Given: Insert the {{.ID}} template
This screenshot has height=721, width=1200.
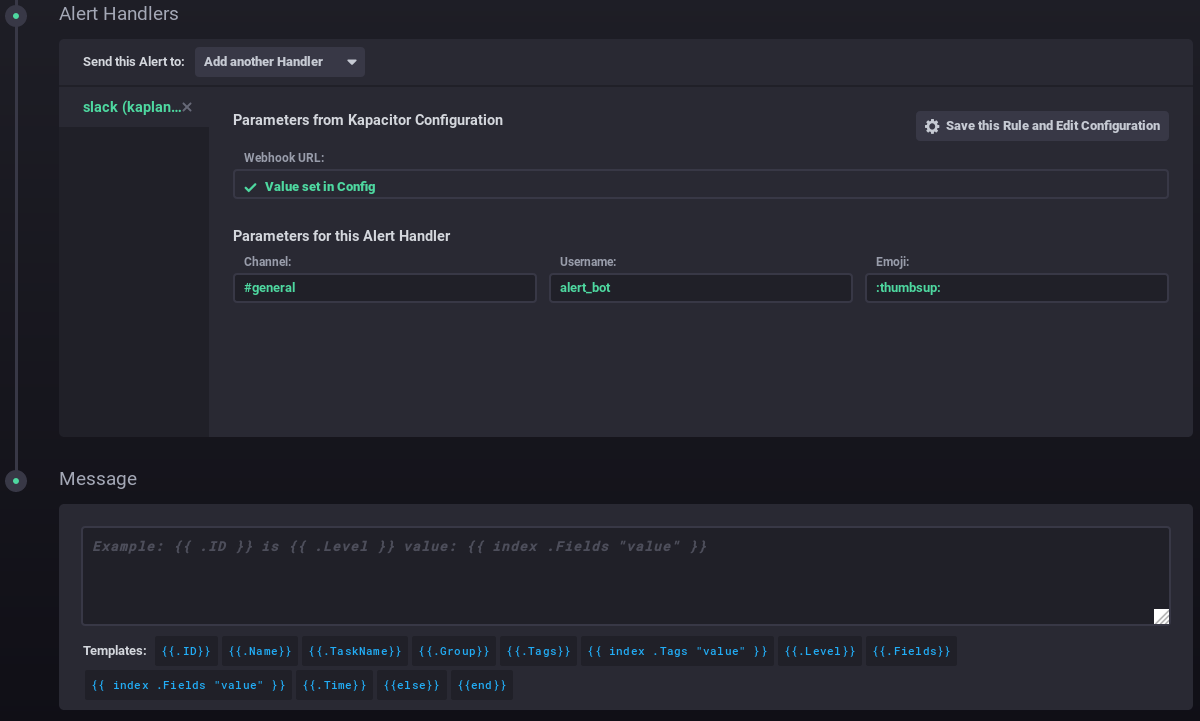Looking at the screenshot, I should [186, 651].
